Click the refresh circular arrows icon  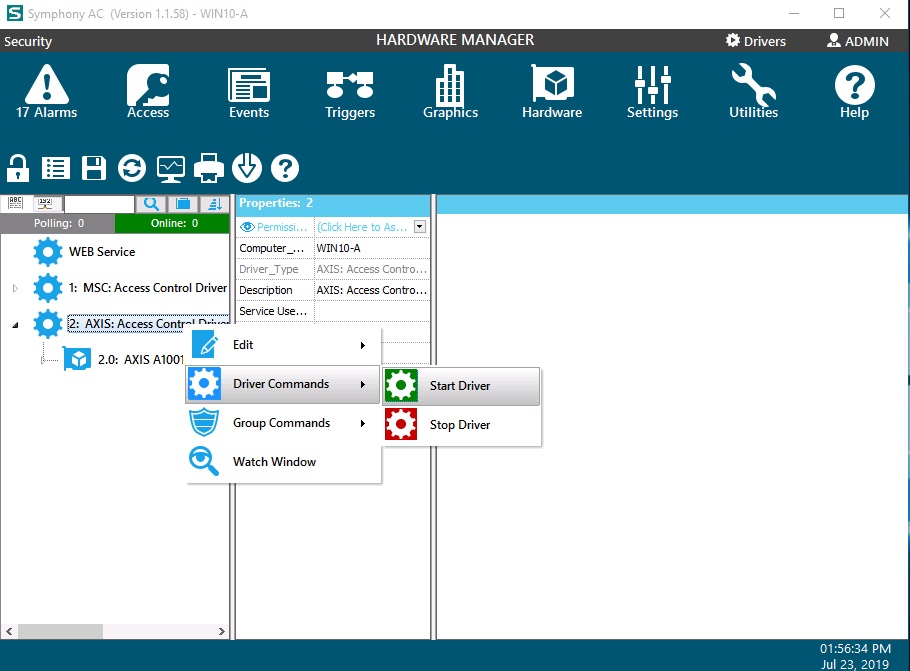pos(132,168)
